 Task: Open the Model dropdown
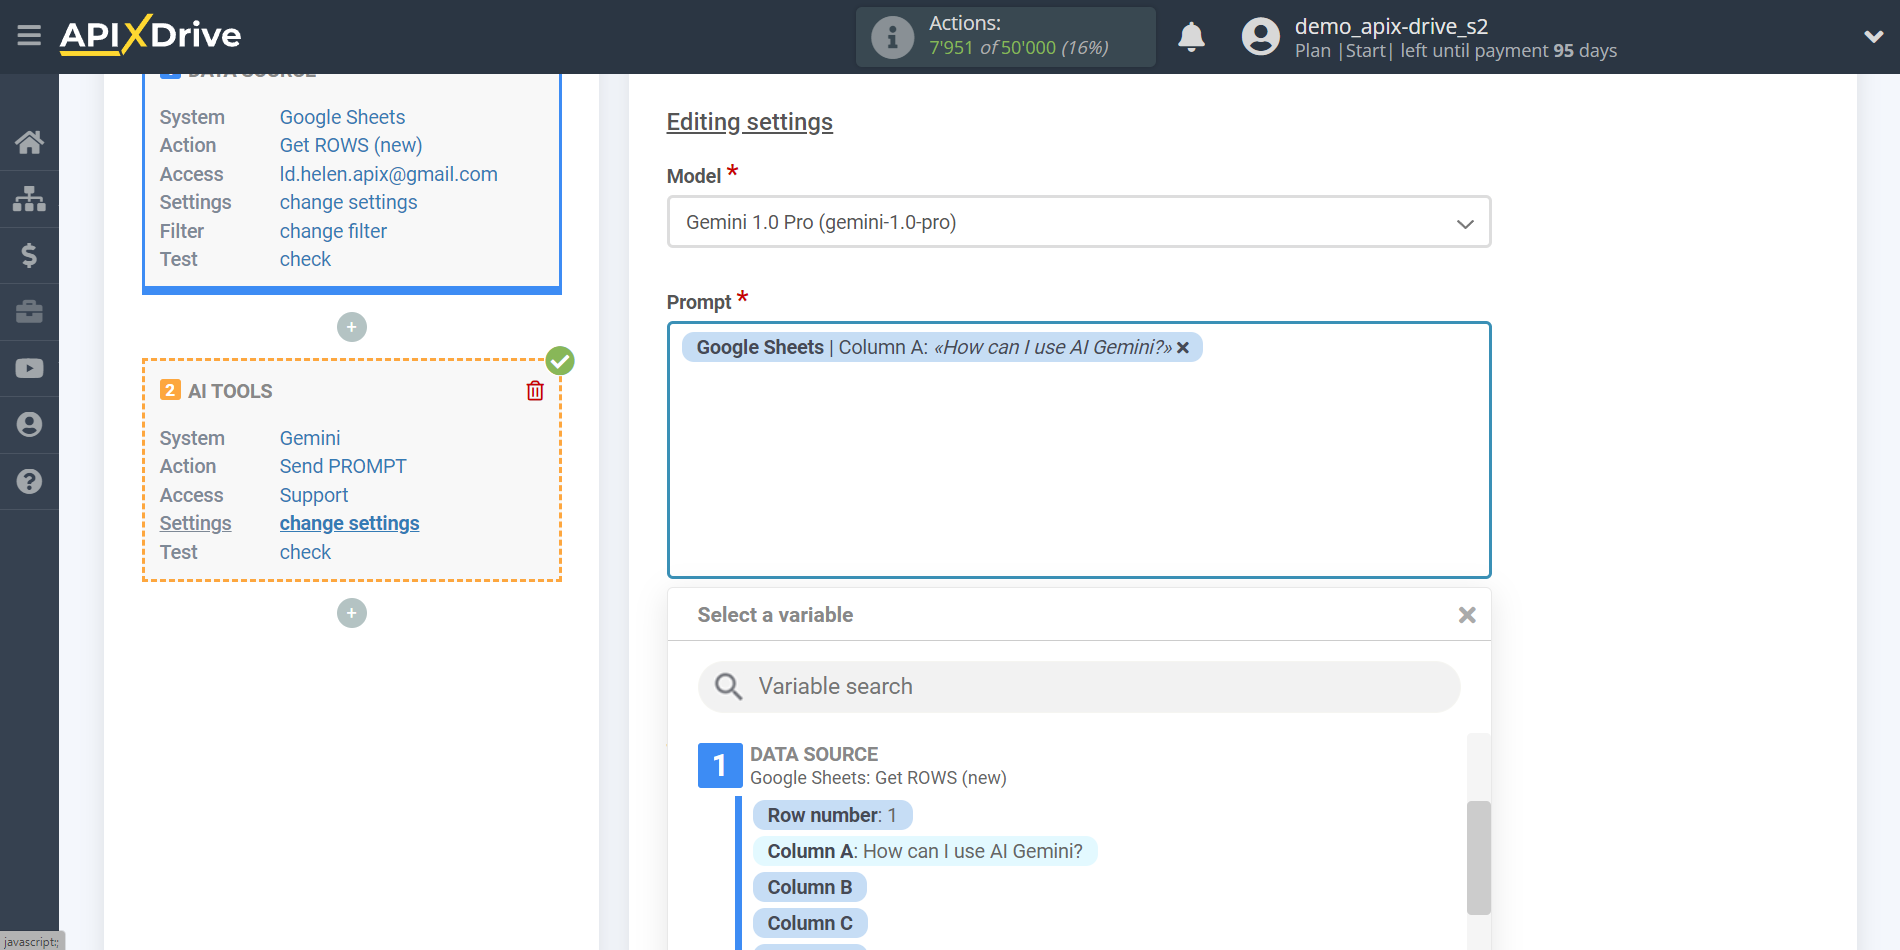(x=1079, y=222)
